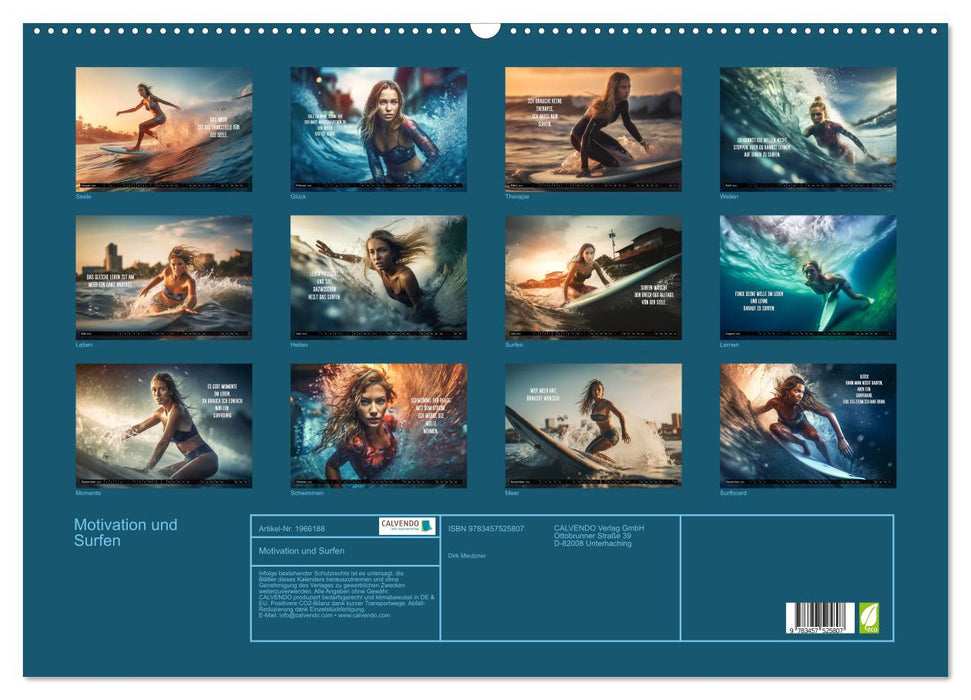Image resolution: width=971 pixels, height=700 pixels.
Task: Click the large Motivation und Surfen heading
Action: coord(125,532)
